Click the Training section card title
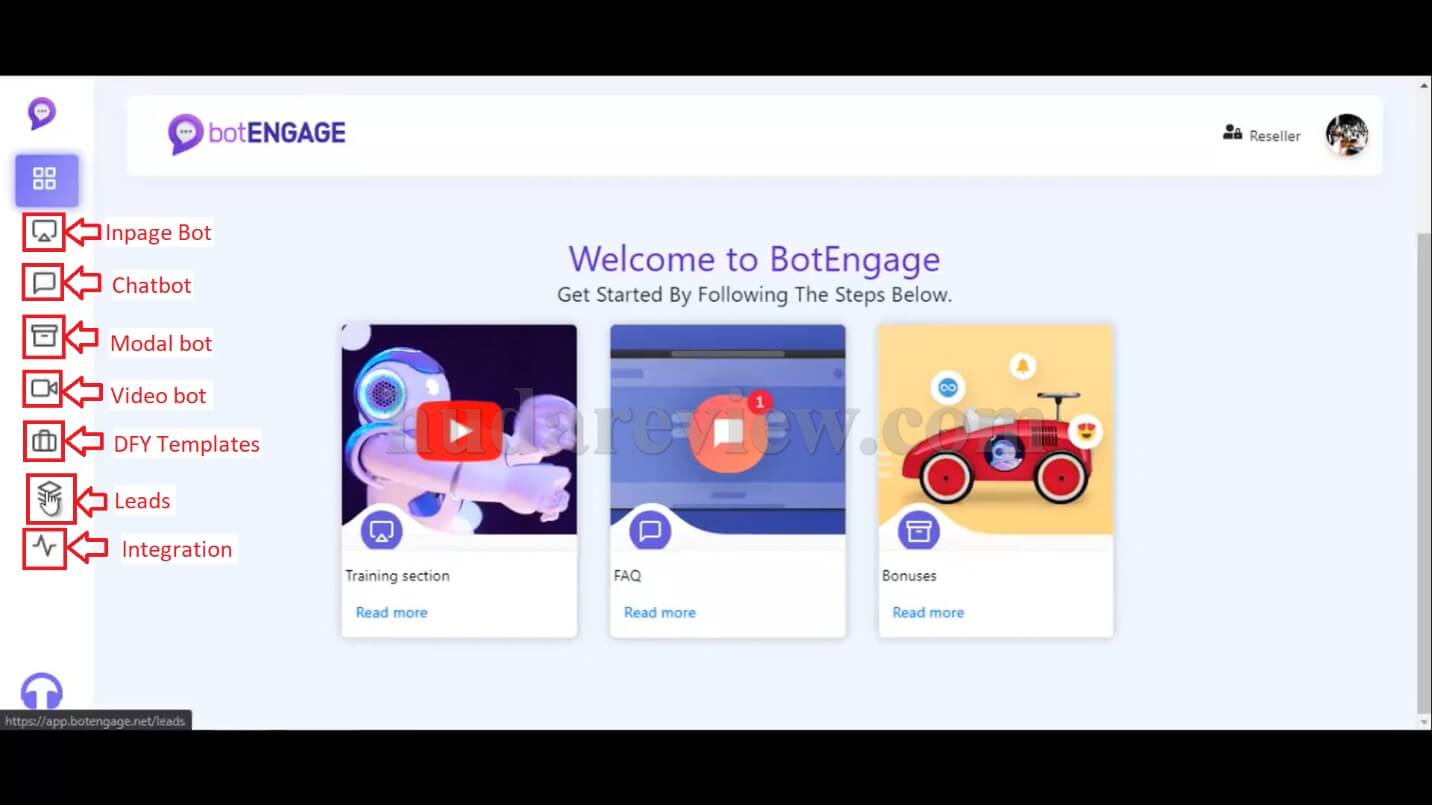Viewport: 1432px width, 805px height. [397, 576]
